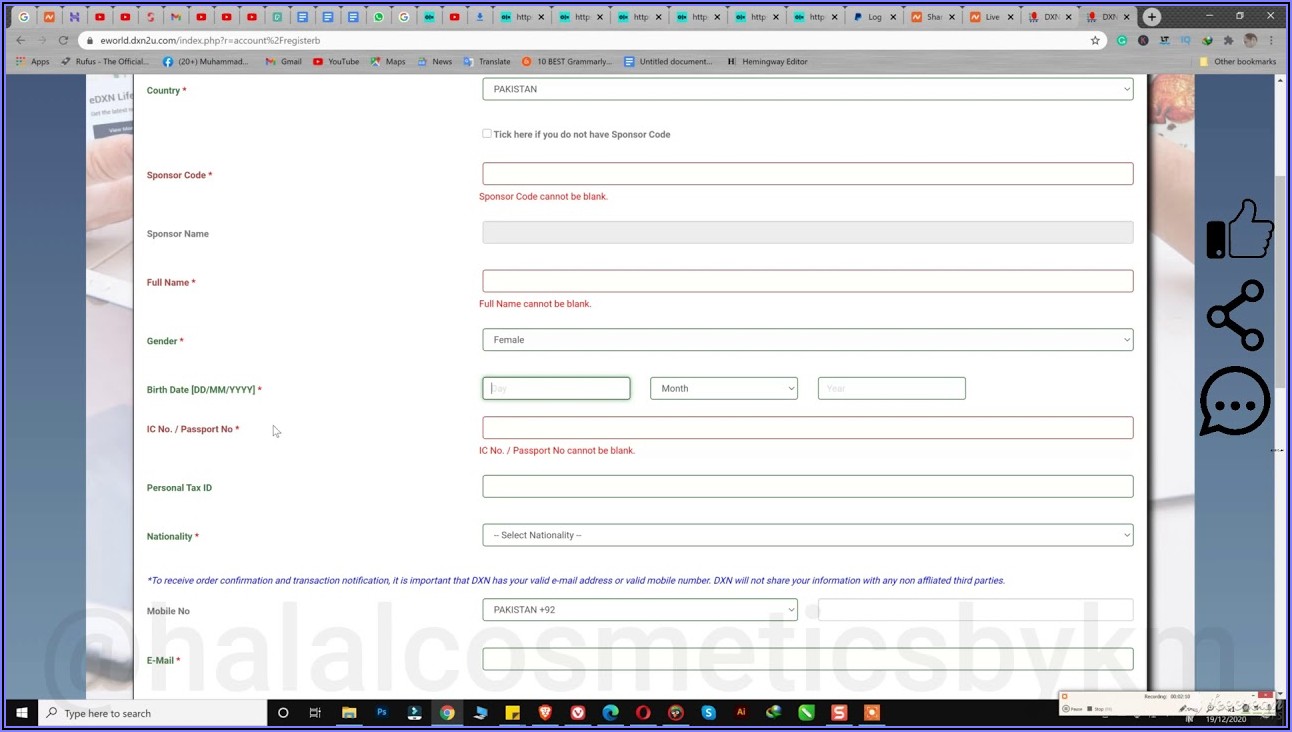The height and width of the screenshot is (732, 1292).
Task: Open the Month dropdown for birth date
Action: (723, 388)
